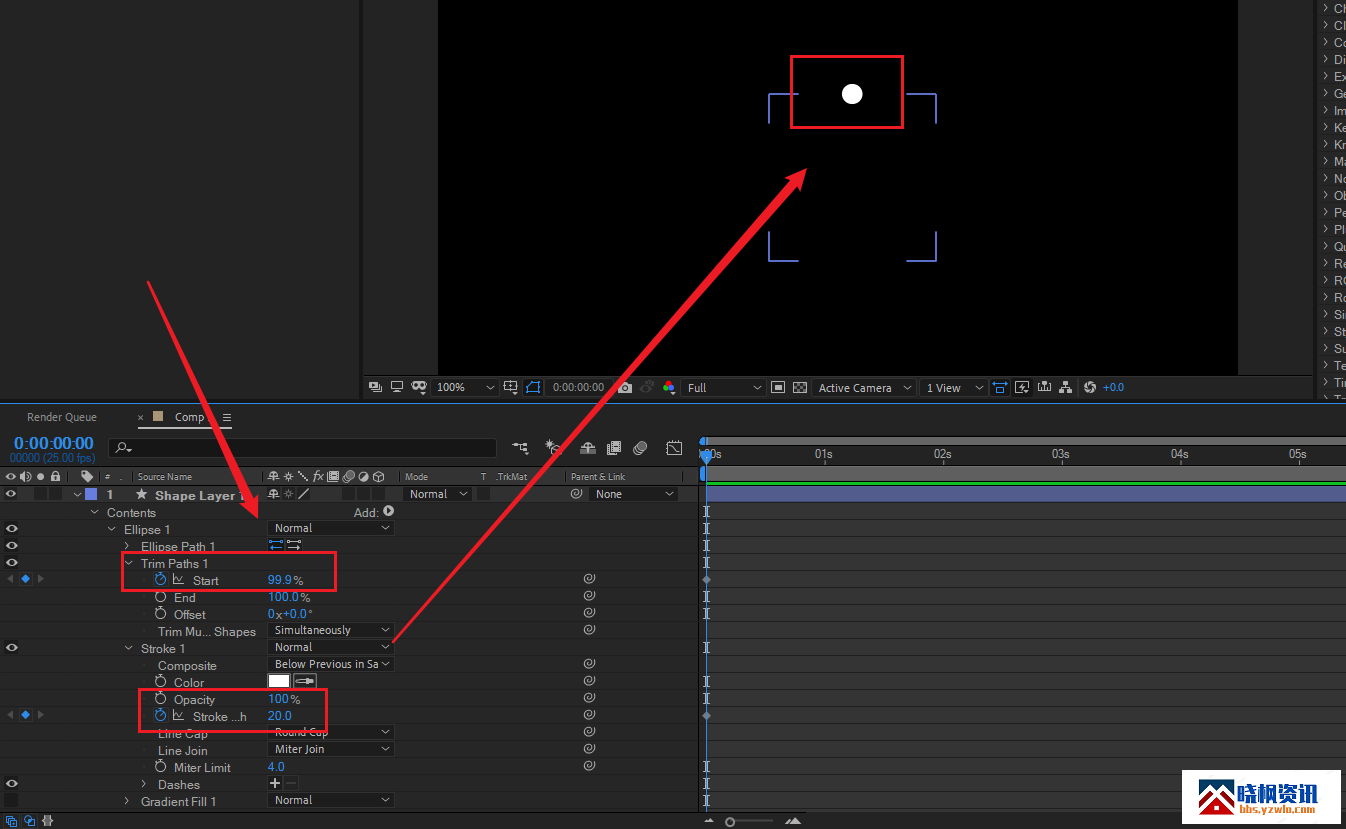Toggle visibility of Gradient Fill 1

point(11,800)
